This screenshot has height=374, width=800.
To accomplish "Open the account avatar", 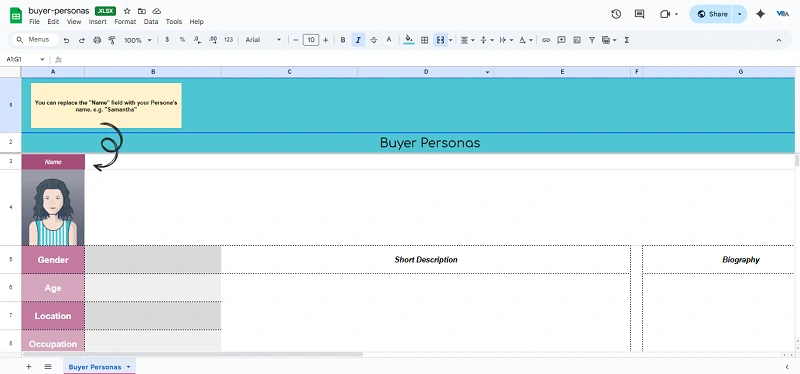I will pyautogui.click(x=783, y=14).
